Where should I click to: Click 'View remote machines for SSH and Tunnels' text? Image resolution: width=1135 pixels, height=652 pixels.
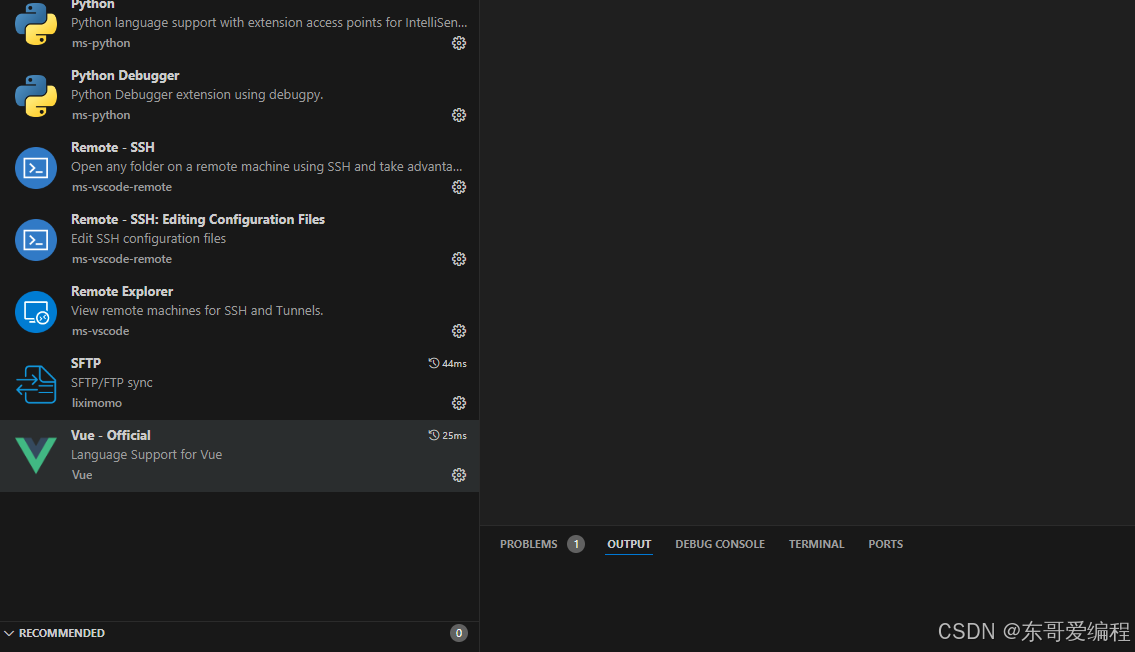point(197,310)
